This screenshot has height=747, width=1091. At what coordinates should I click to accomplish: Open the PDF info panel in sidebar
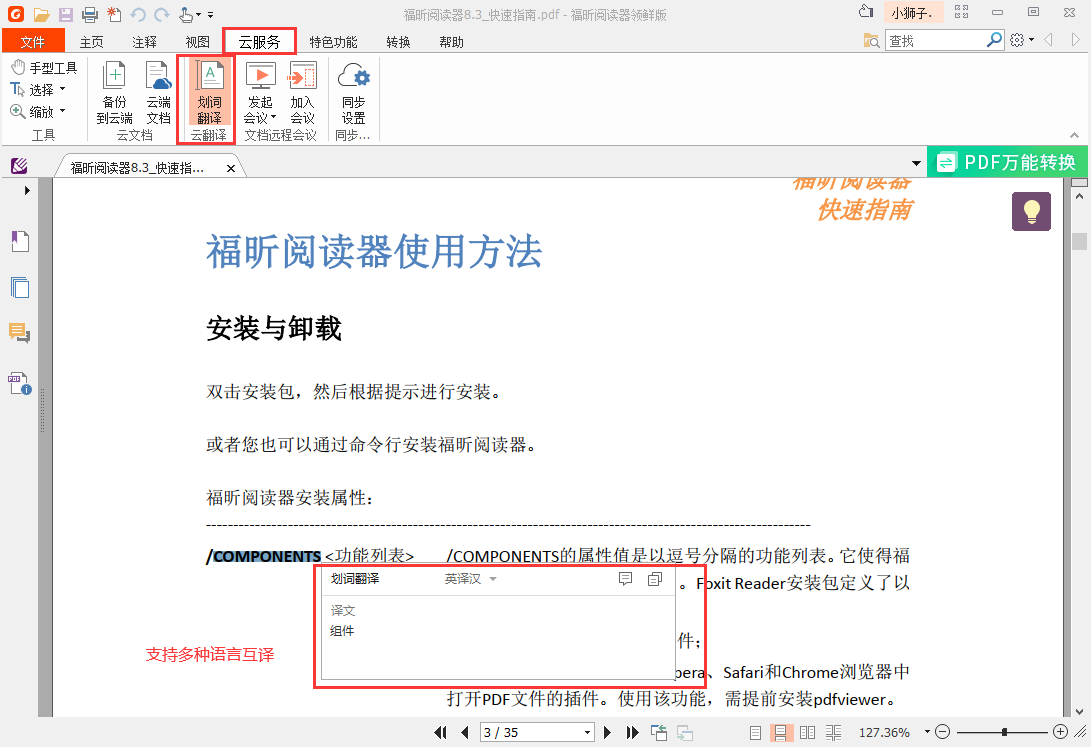(19, 383)
